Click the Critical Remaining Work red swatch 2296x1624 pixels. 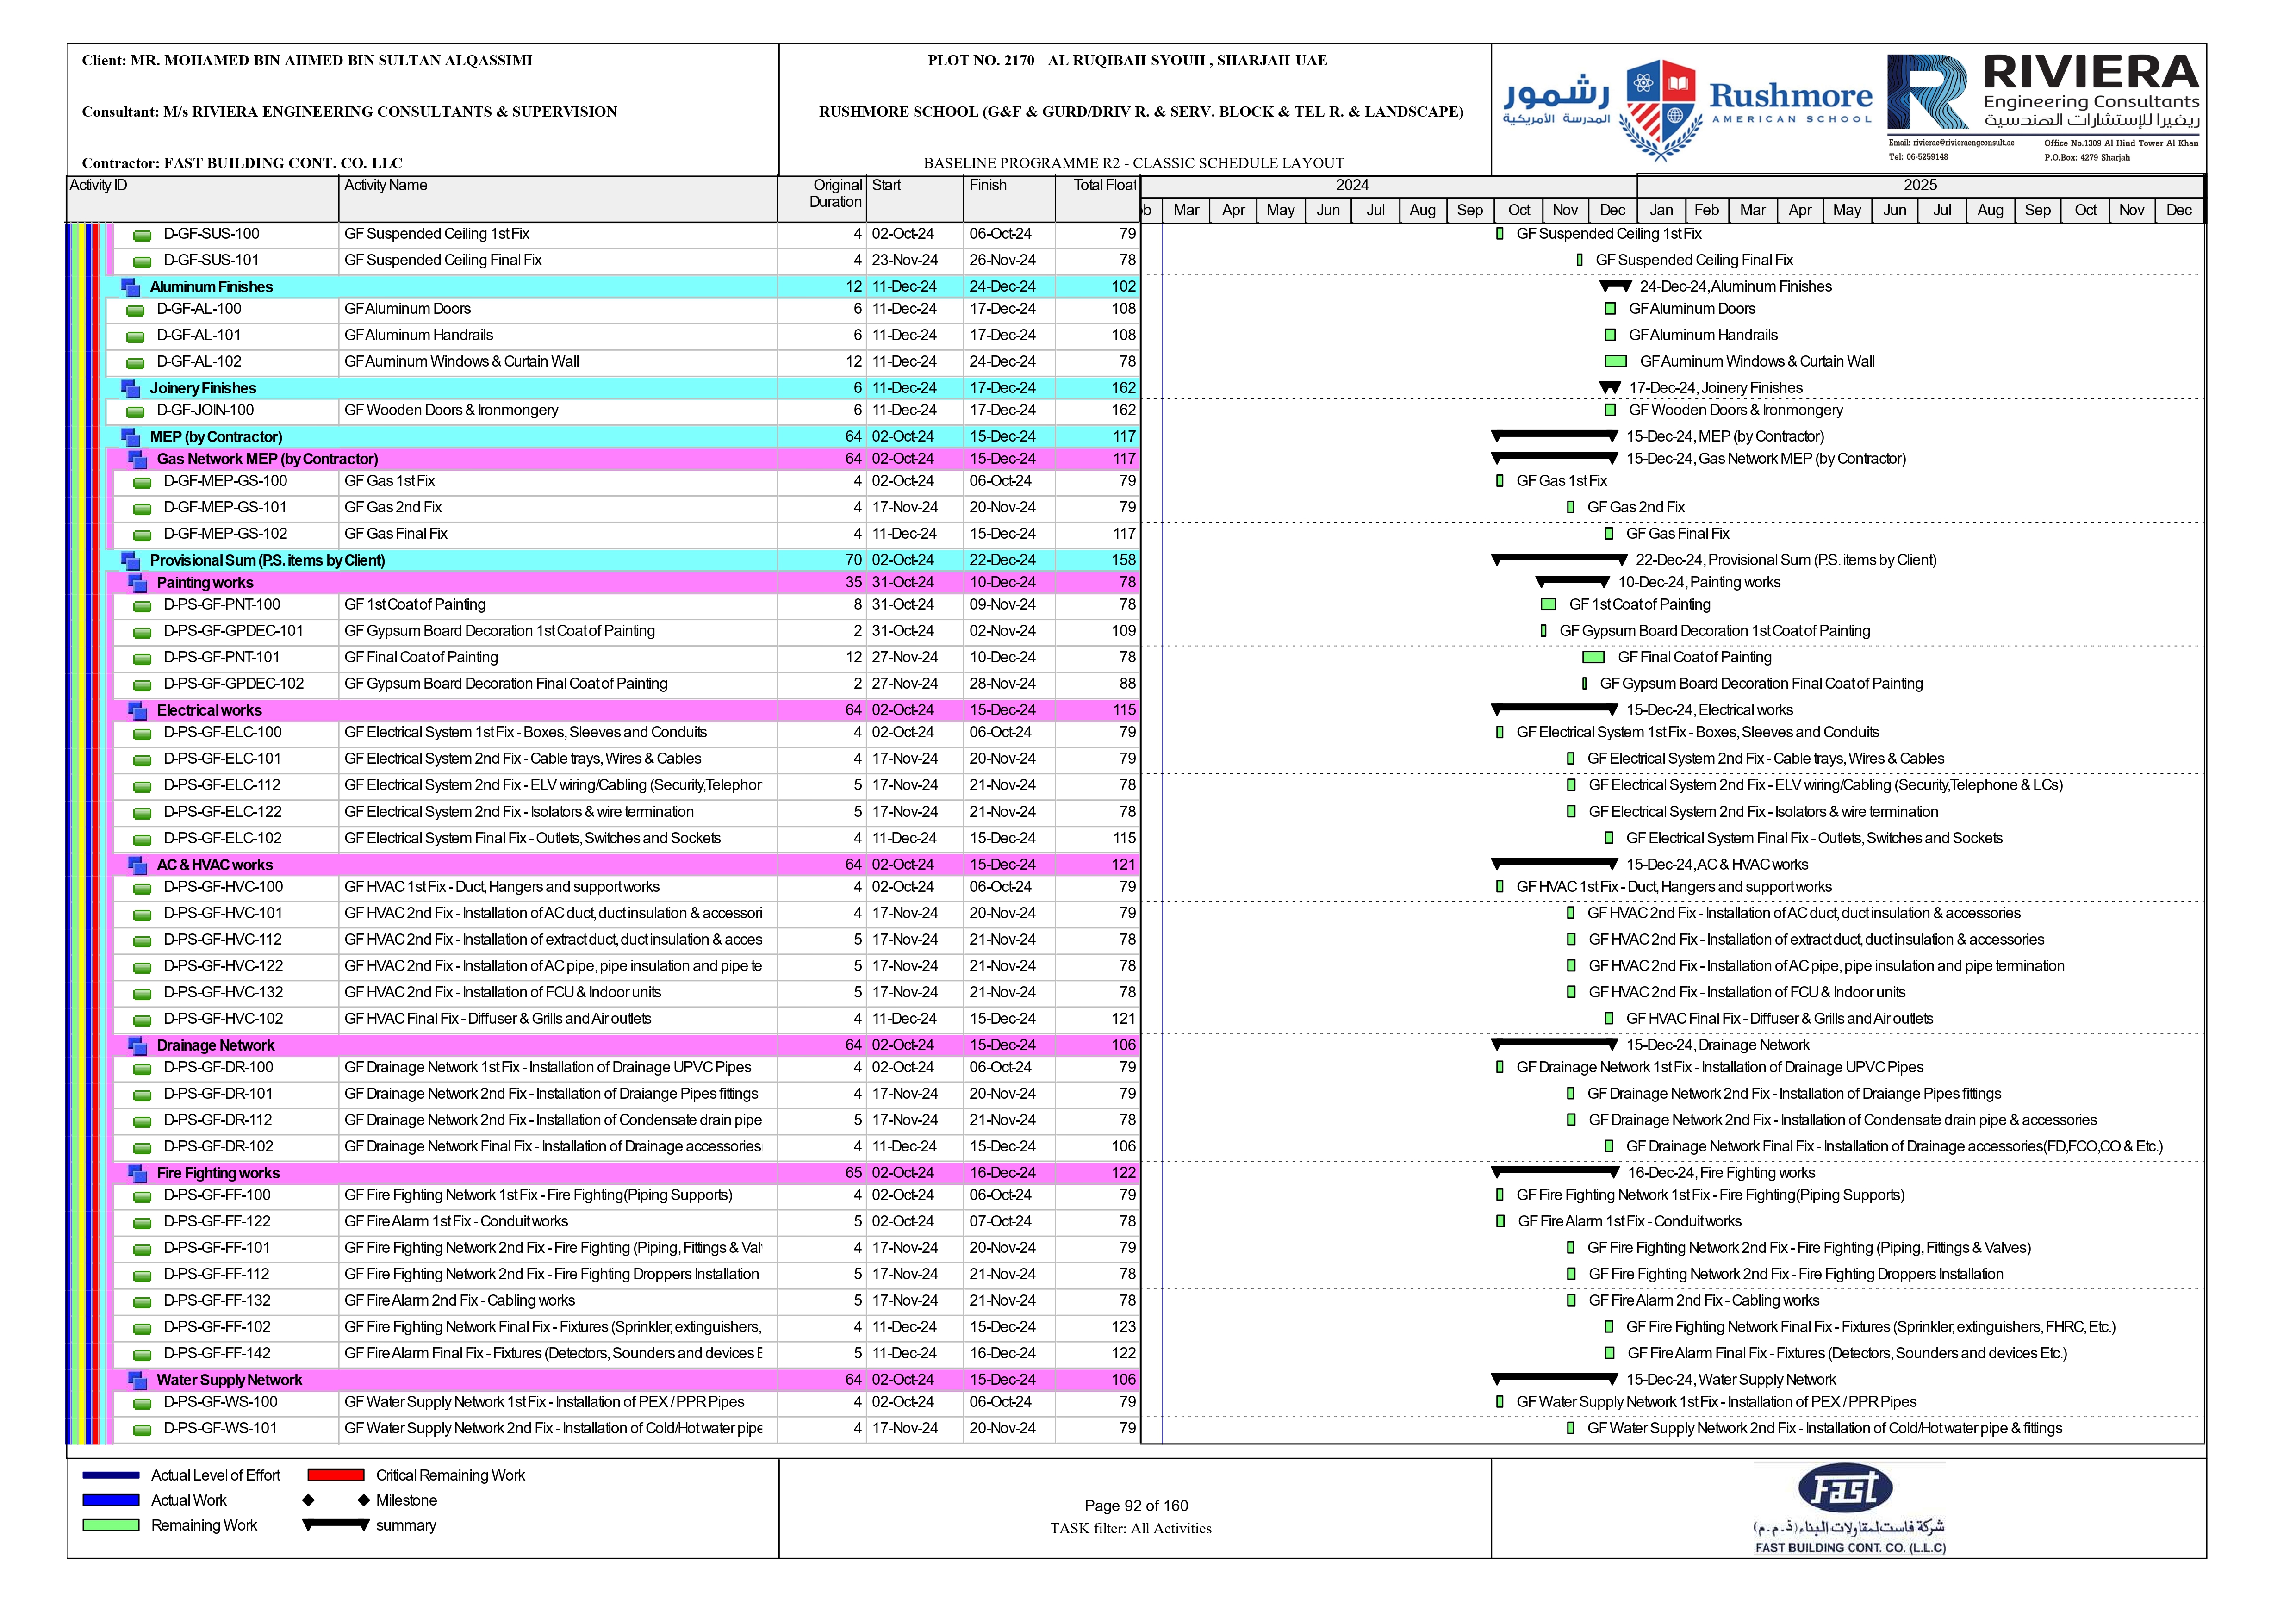tap(336, 1476)
